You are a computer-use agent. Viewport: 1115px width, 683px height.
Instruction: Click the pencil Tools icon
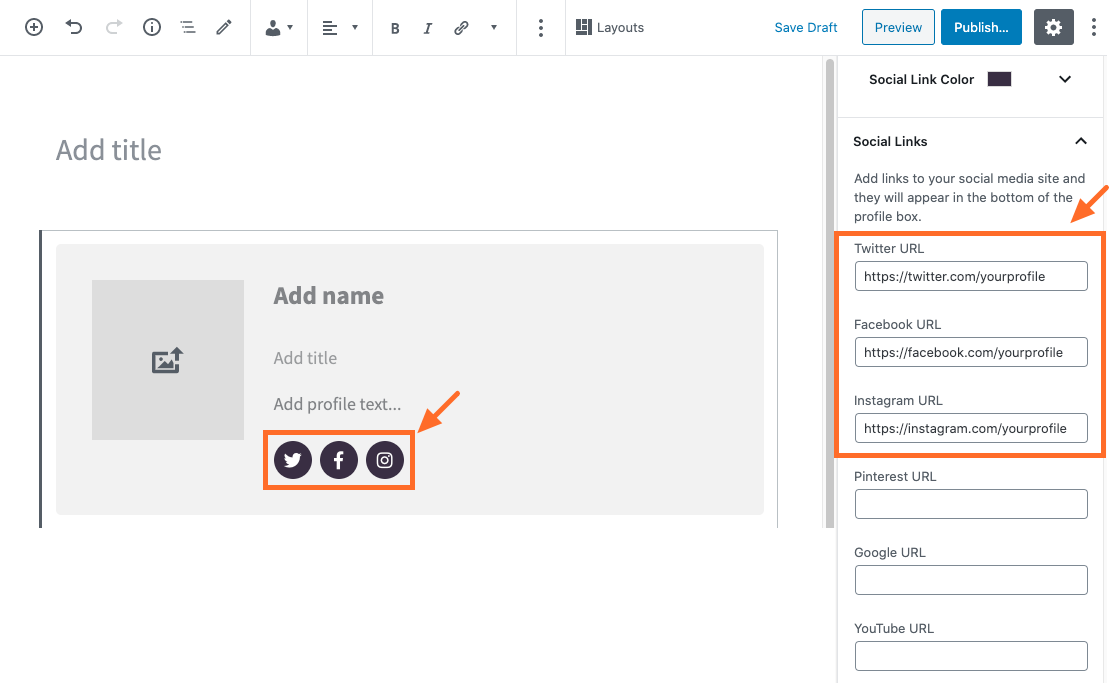(x=224, y=27)
